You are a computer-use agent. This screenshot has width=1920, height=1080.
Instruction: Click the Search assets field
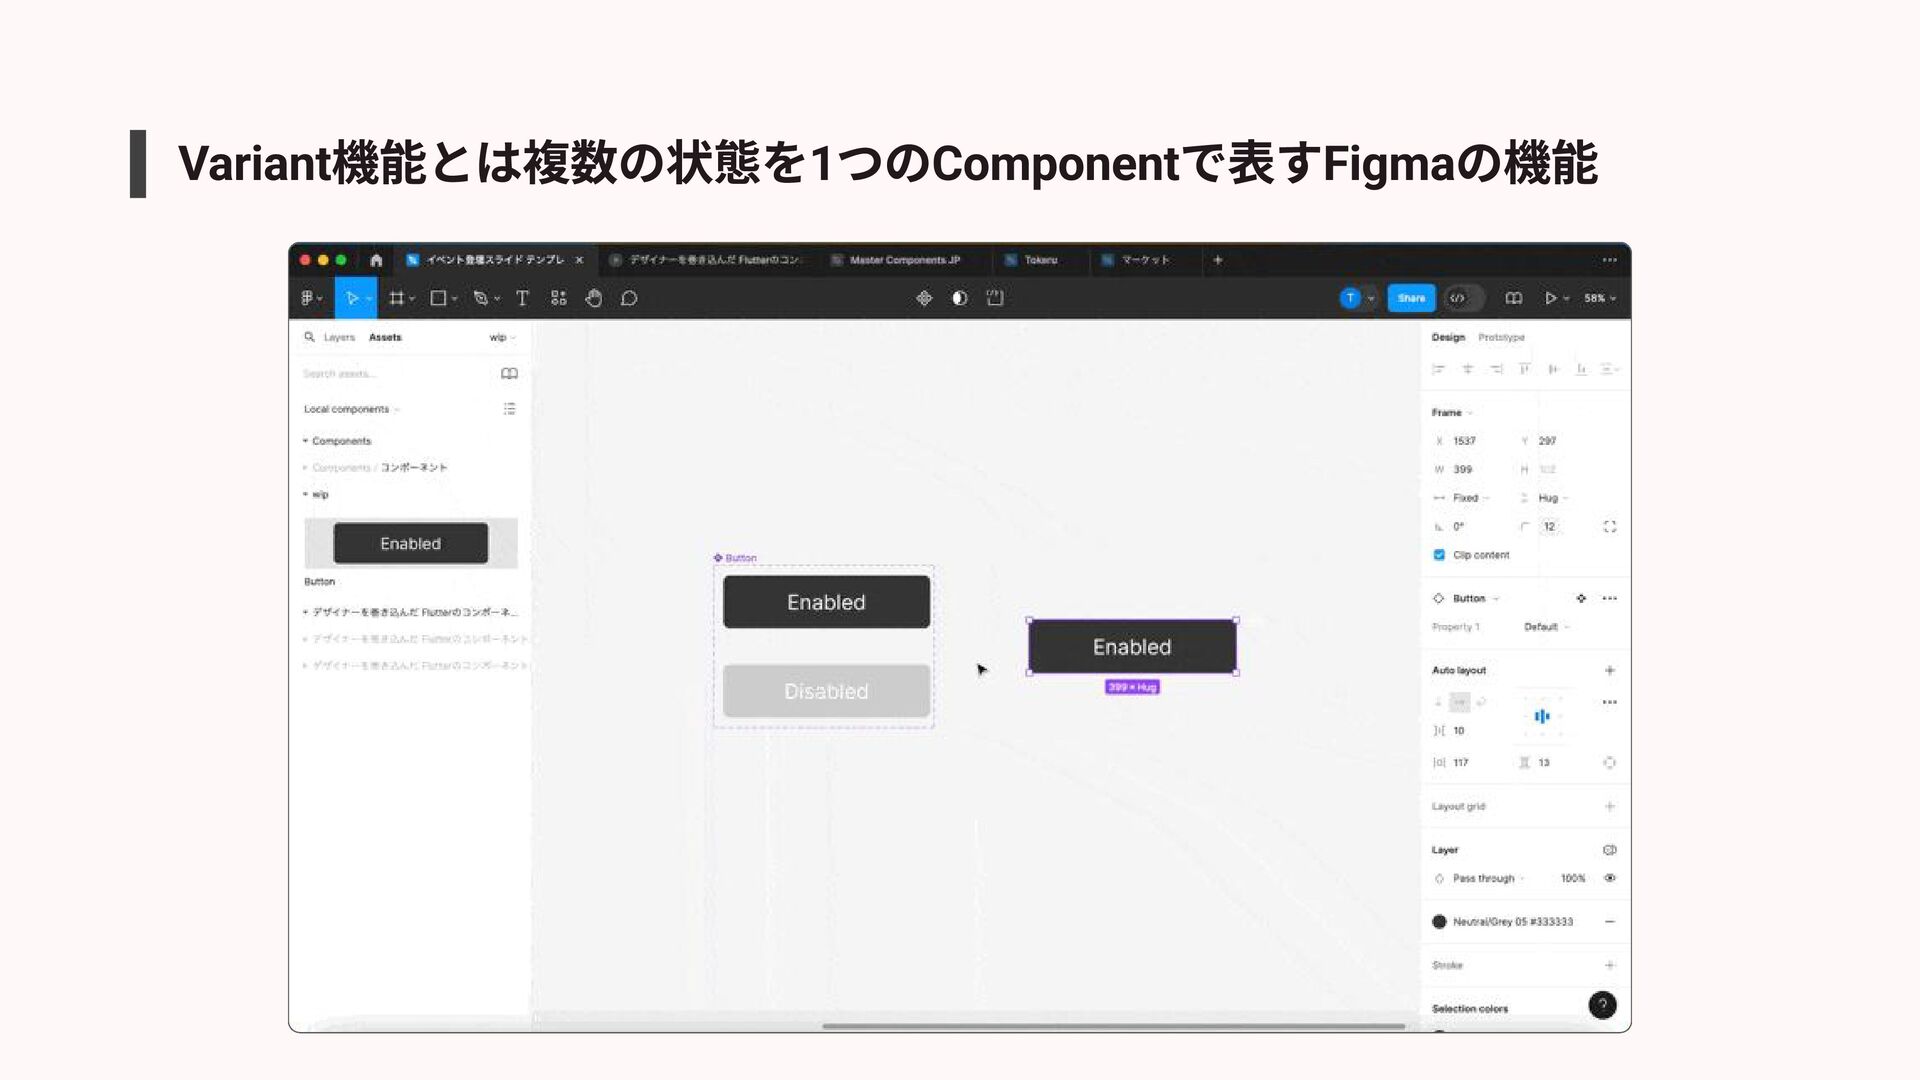pyautogui.click(x=397, y=373)
